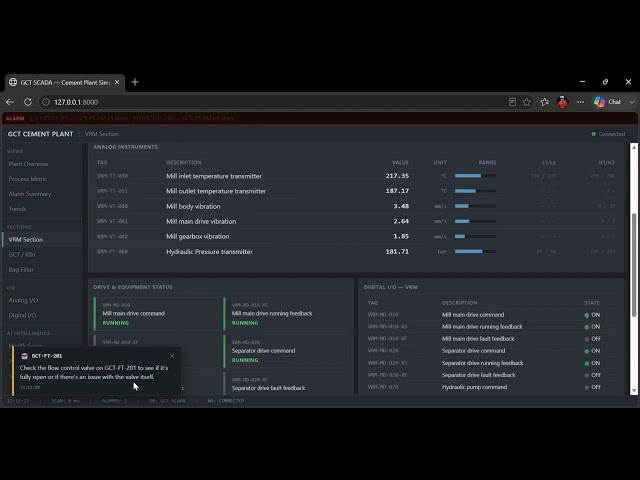The height and width of the screenshot is (480, 640).
Task: Minimize the browser window
Action: 582,82
